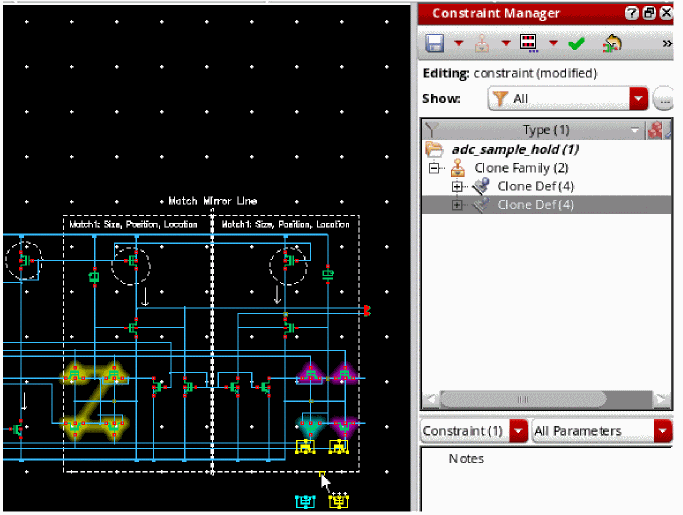The height and width of the screenshot is (515, 683).
Task: Show more toolbar items via double chevron
Action: coord(668,43)
